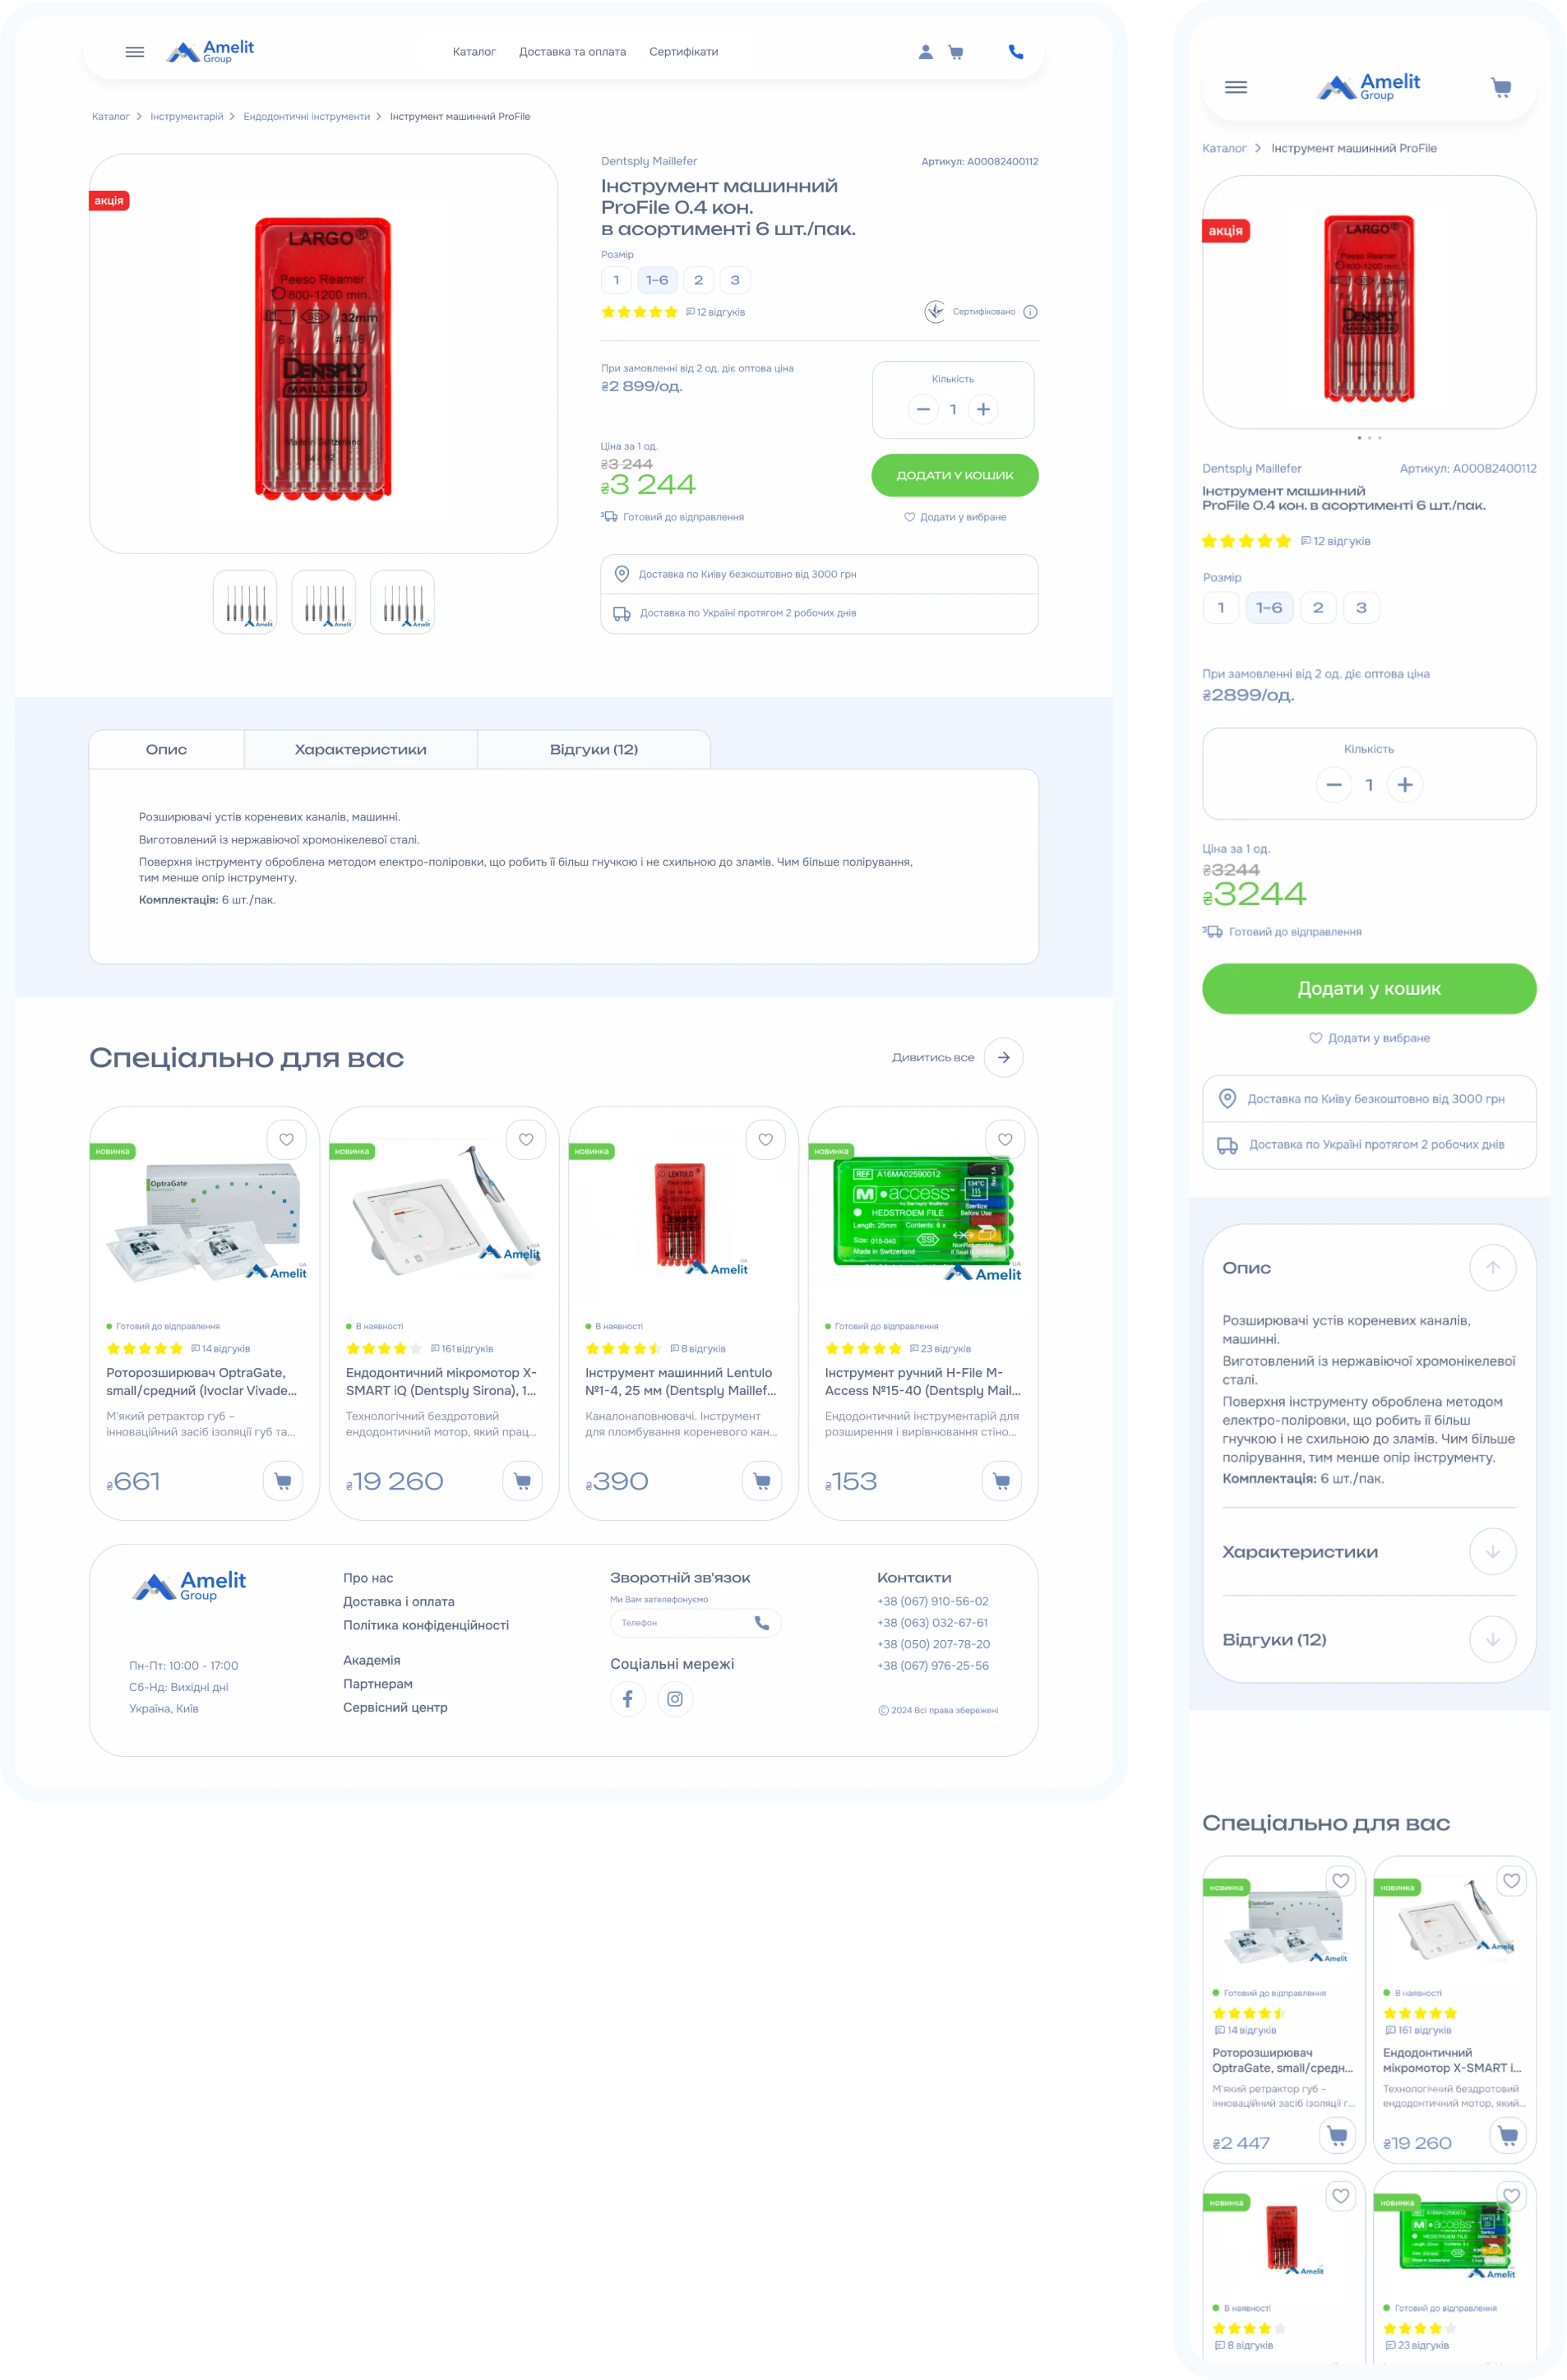Favorite the Lentulo desktop product card

[x=765, y=1140]
